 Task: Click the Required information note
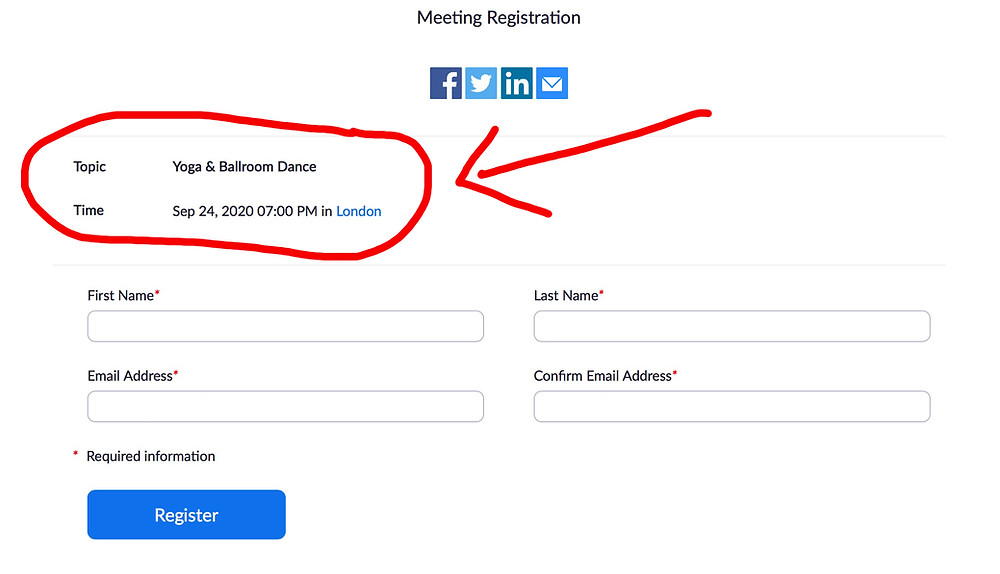(151, 456)
